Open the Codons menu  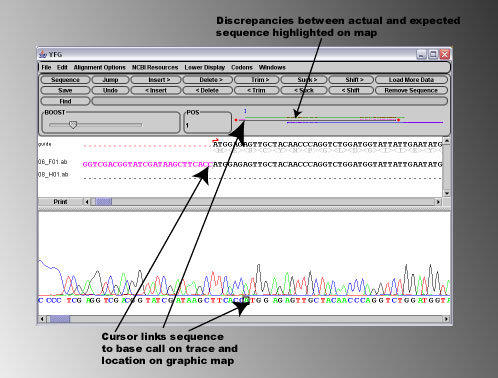tap(242, 67)
